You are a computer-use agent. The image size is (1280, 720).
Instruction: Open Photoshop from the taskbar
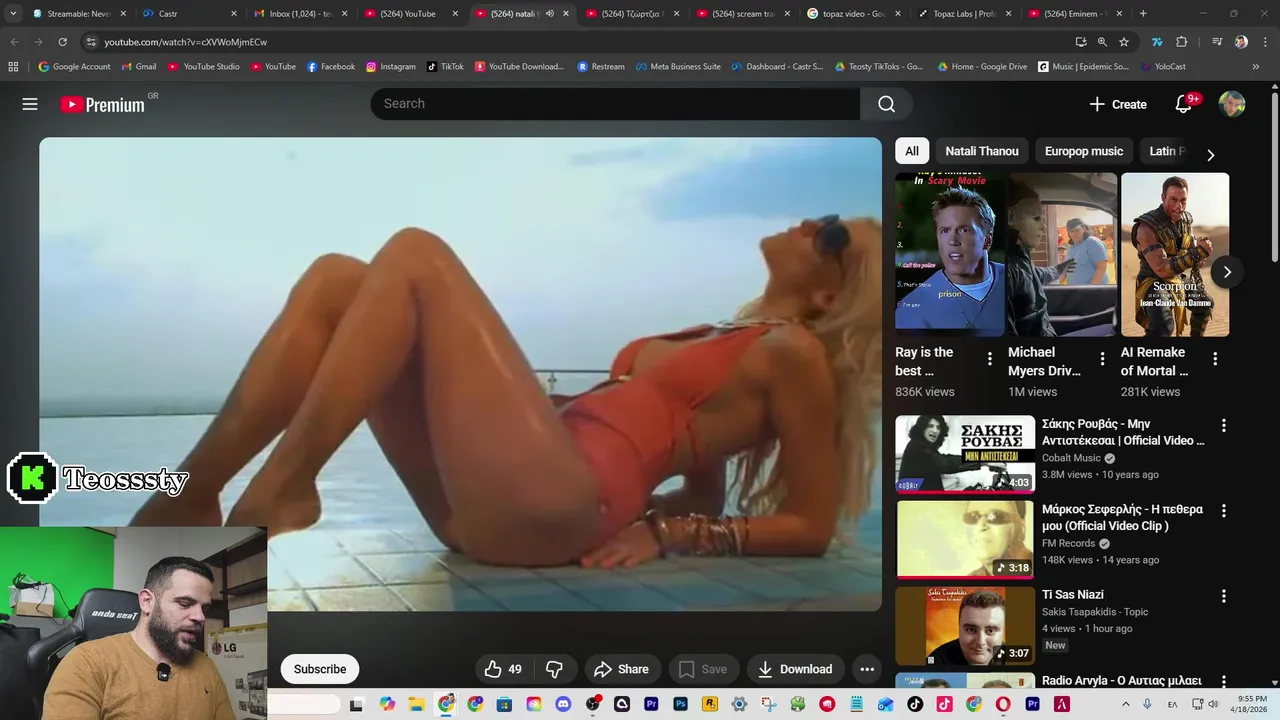click(681, 704)
